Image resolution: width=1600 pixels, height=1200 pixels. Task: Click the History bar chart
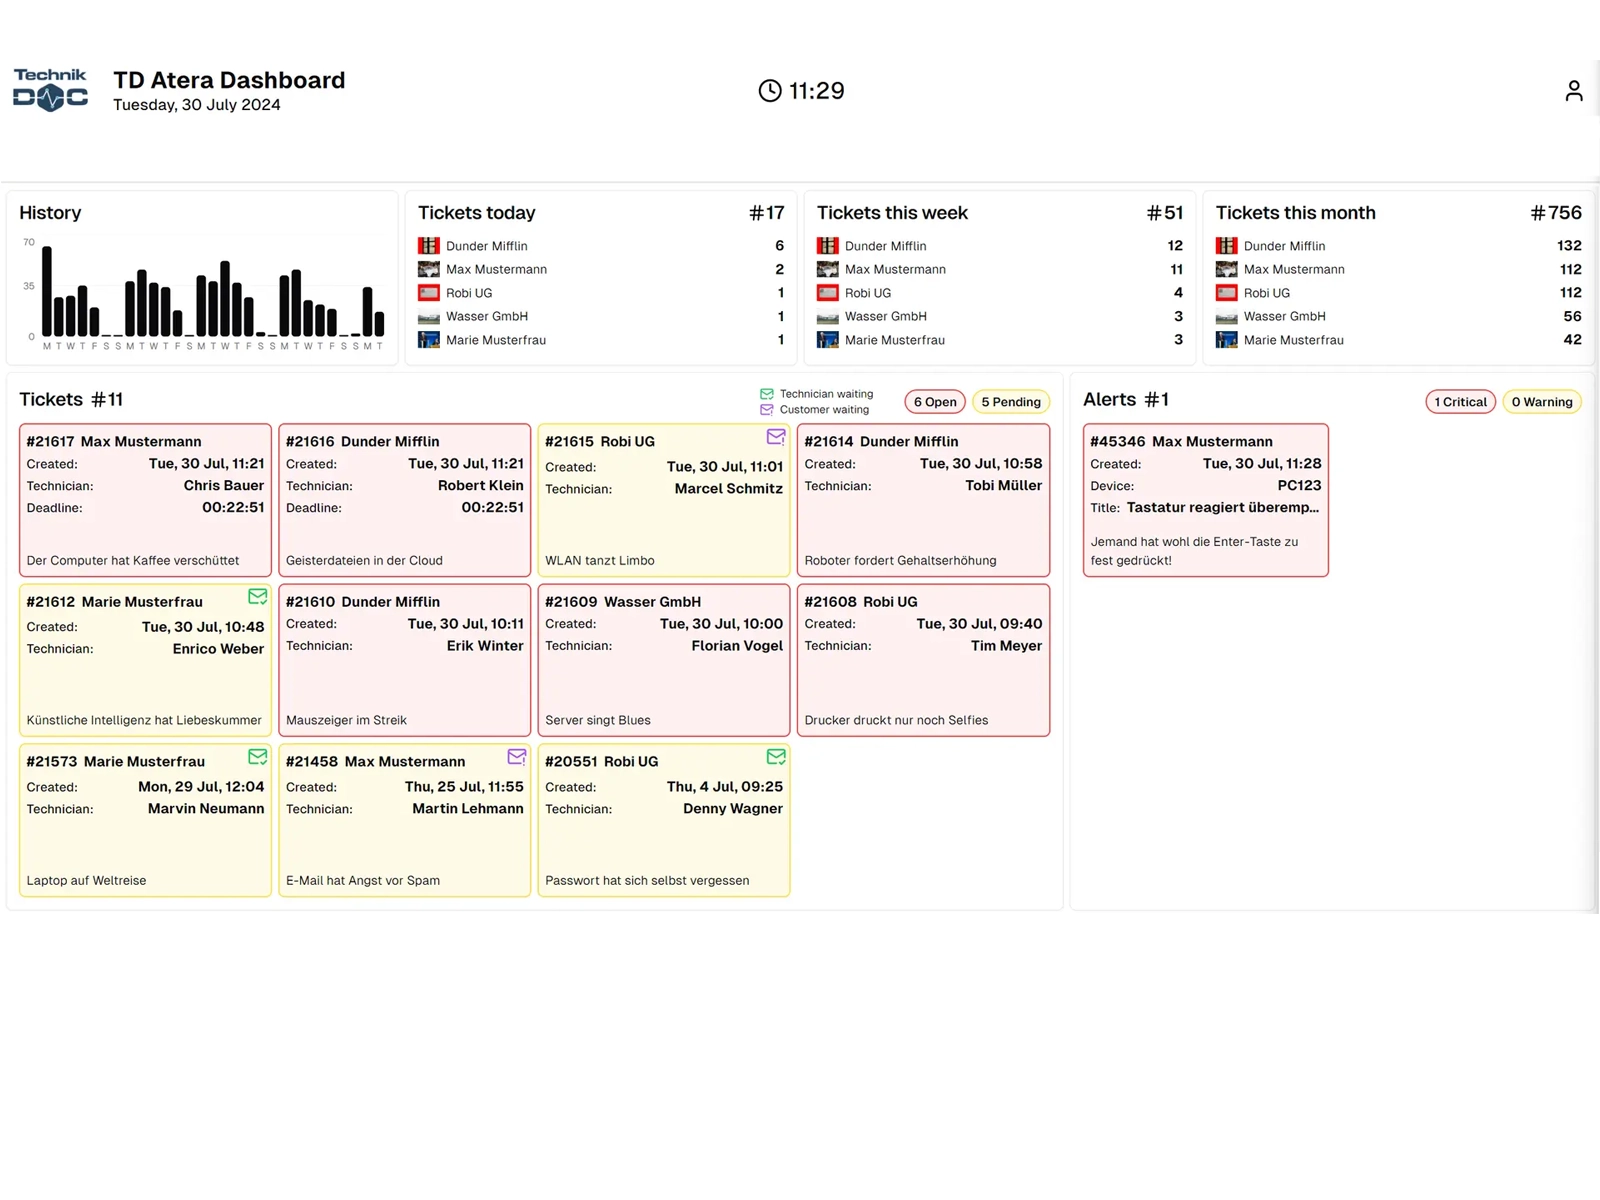coord(202,293)
